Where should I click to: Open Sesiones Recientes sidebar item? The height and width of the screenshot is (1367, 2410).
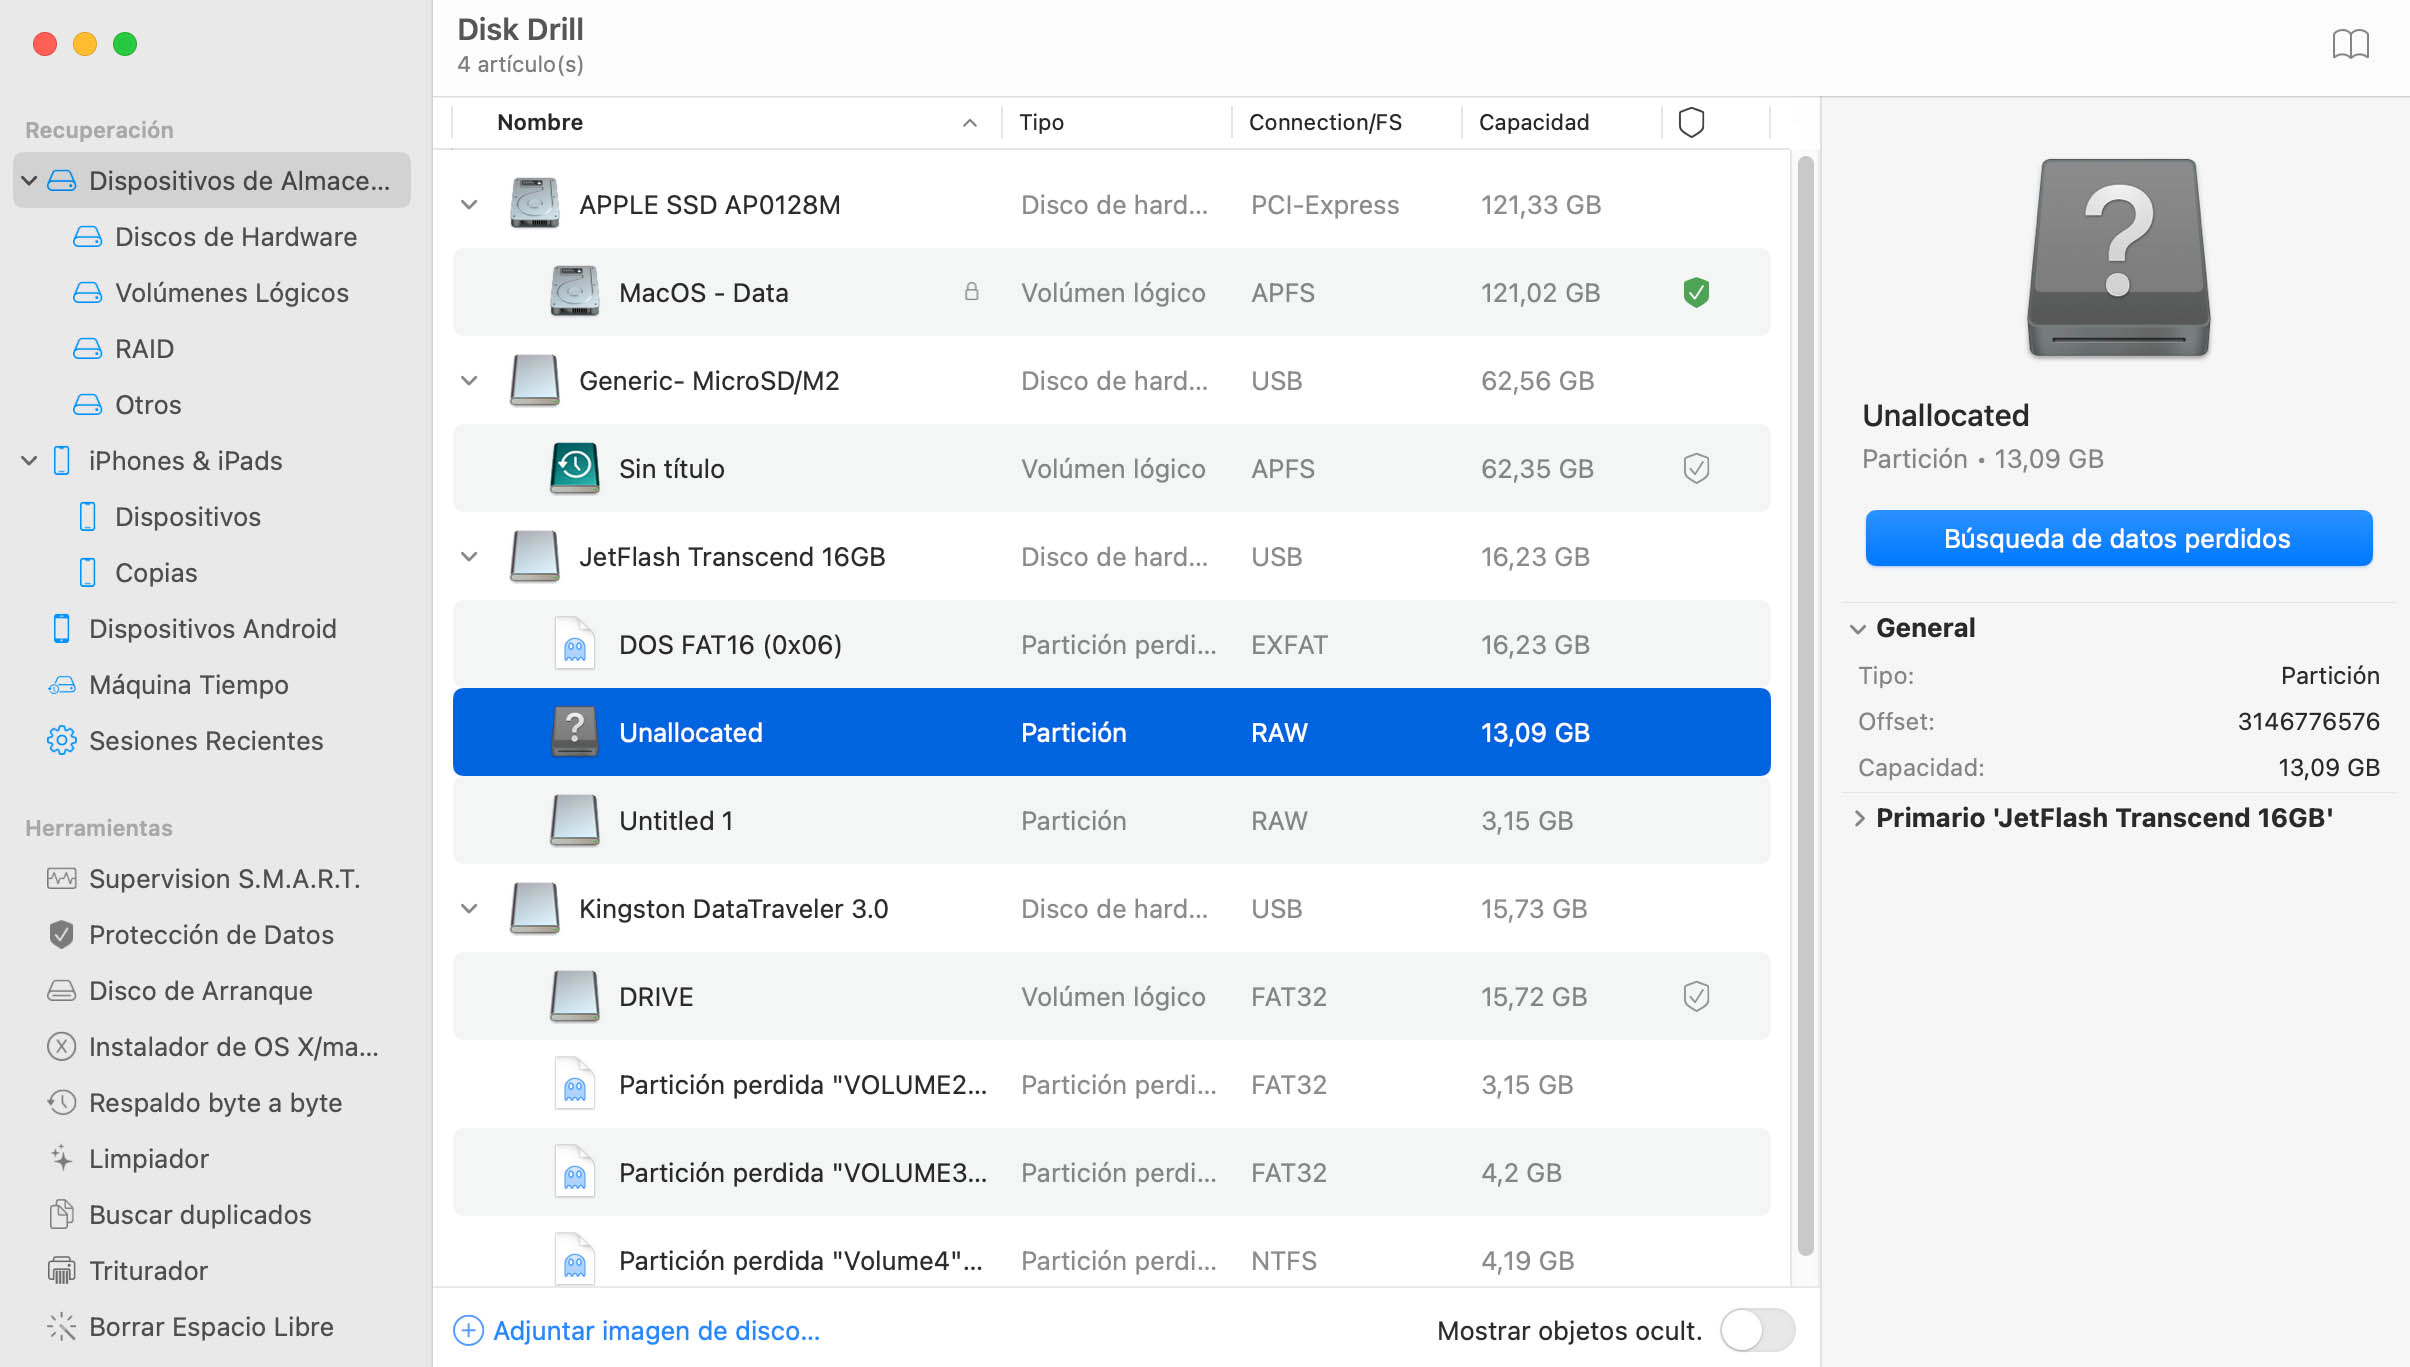[x=207, y=740]
